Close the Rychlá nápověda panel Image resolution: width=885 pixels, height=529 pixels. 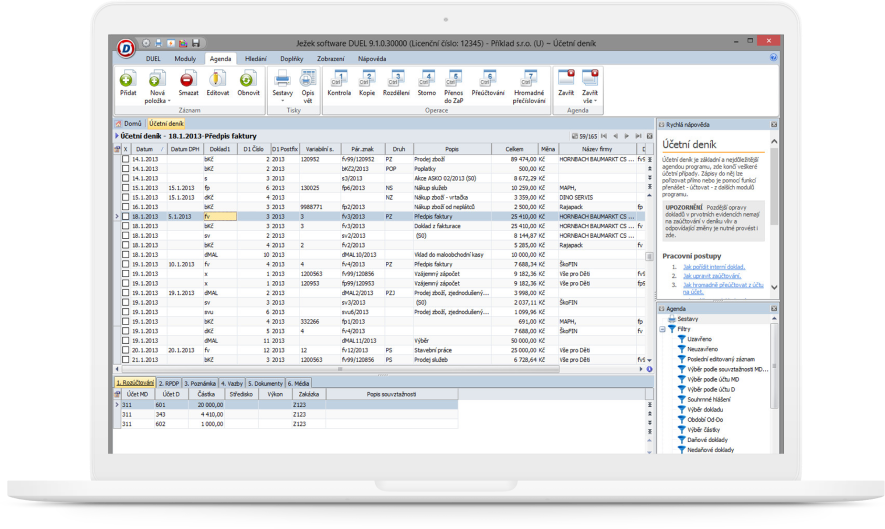(774, 125)
